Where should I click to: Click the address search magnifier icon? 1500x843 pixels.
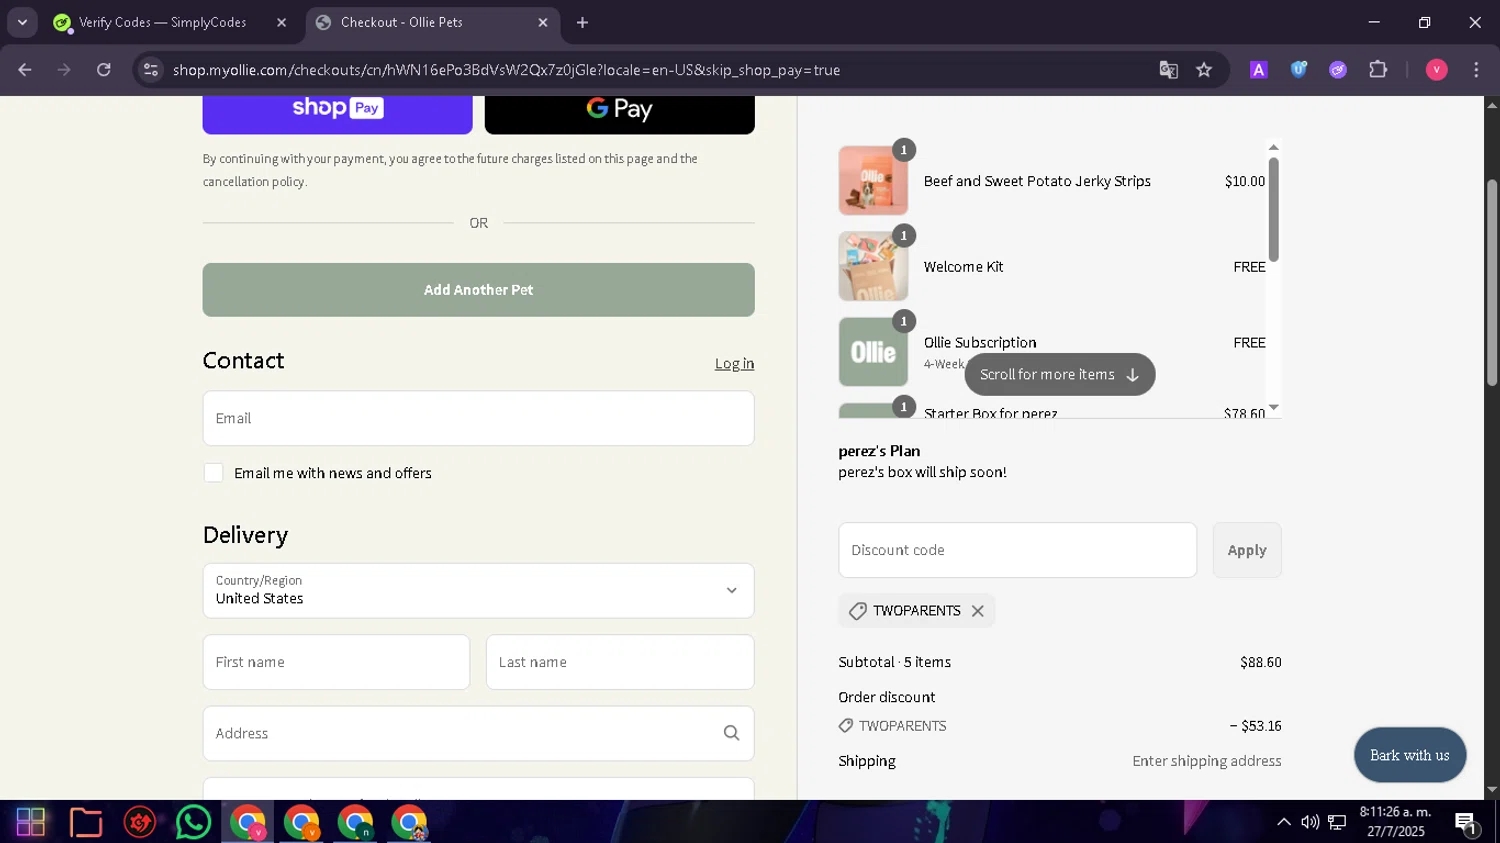tap(731, 733)
